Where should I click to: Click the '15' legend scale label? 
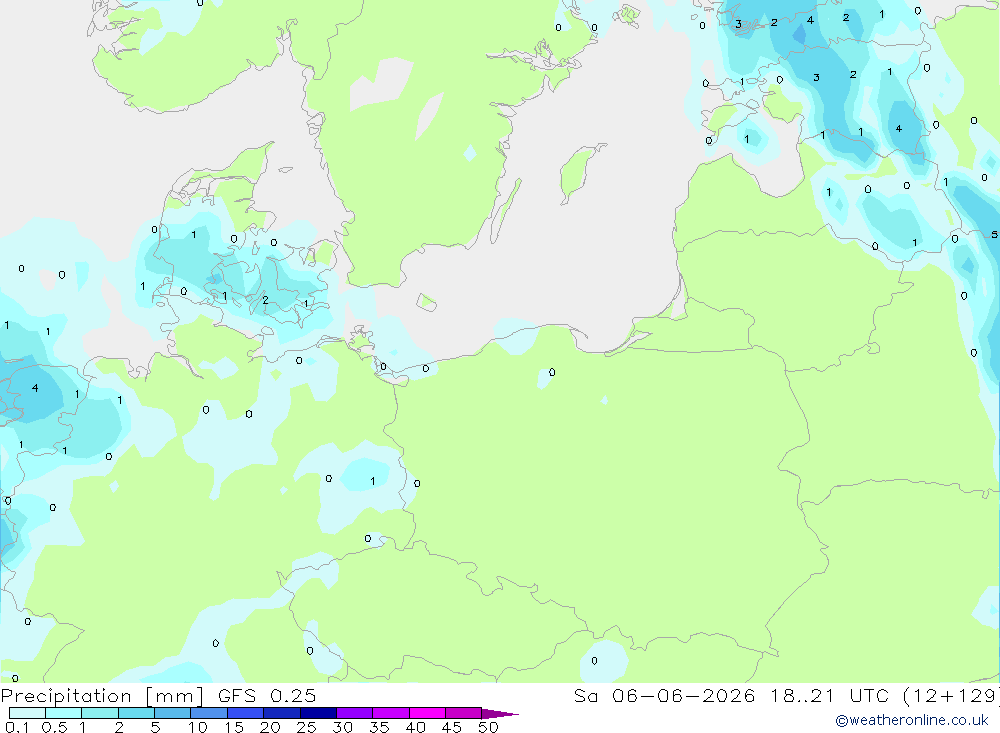click(233, 727)
